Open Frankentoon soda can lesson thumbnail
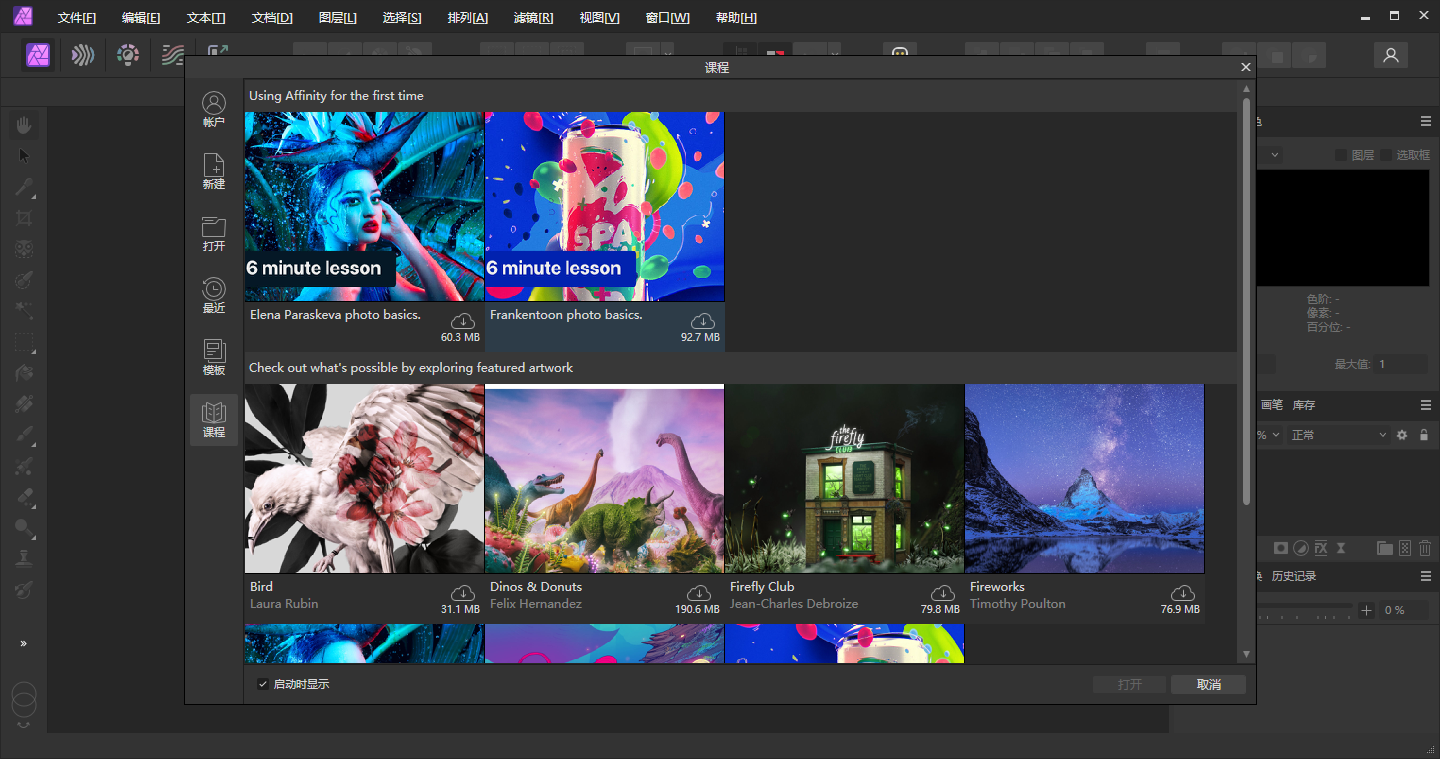 [604, 206]
